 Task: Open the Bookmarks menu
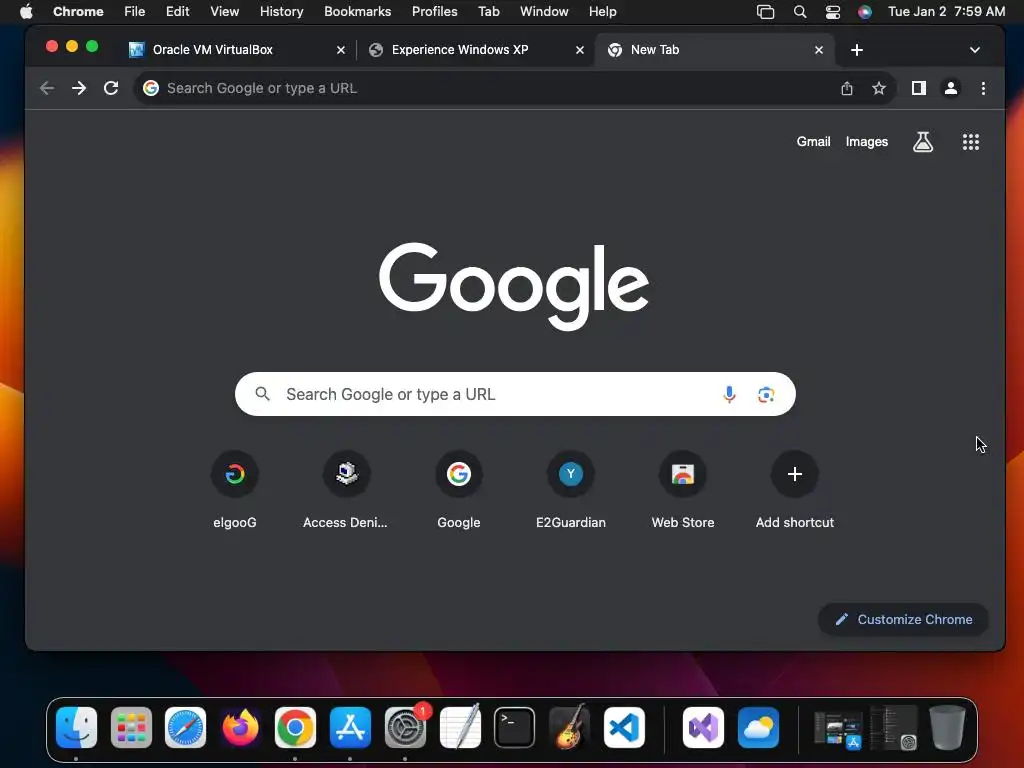click(358, 12)
